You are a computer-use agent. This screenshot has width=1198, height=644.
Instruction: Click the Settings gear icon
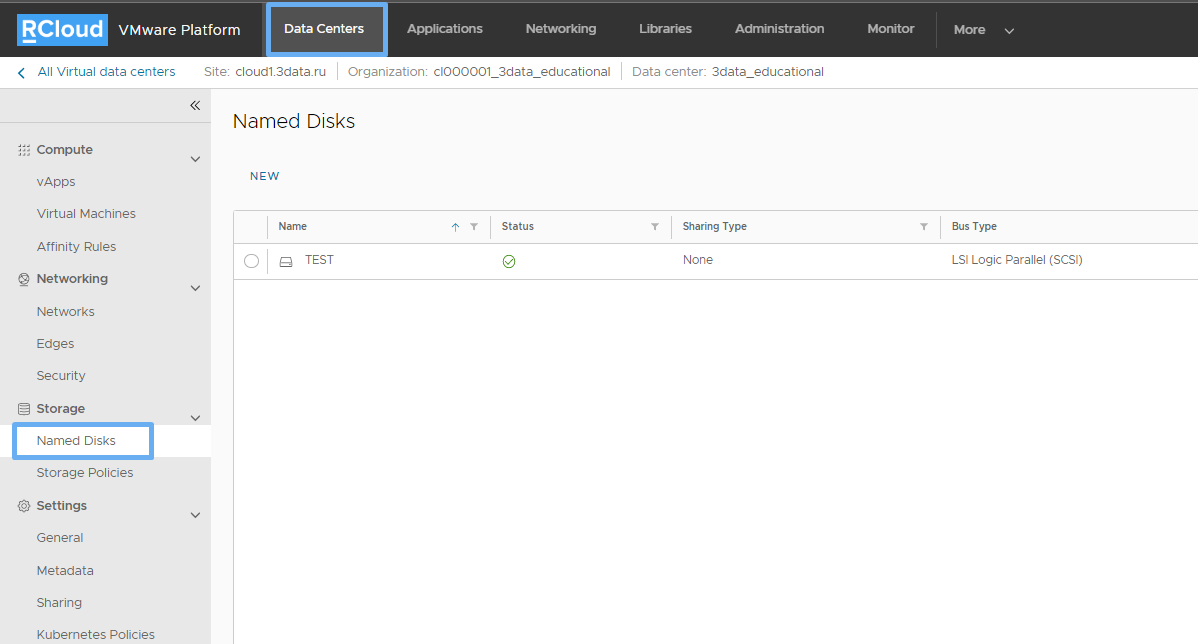click(x=24, y=506)
